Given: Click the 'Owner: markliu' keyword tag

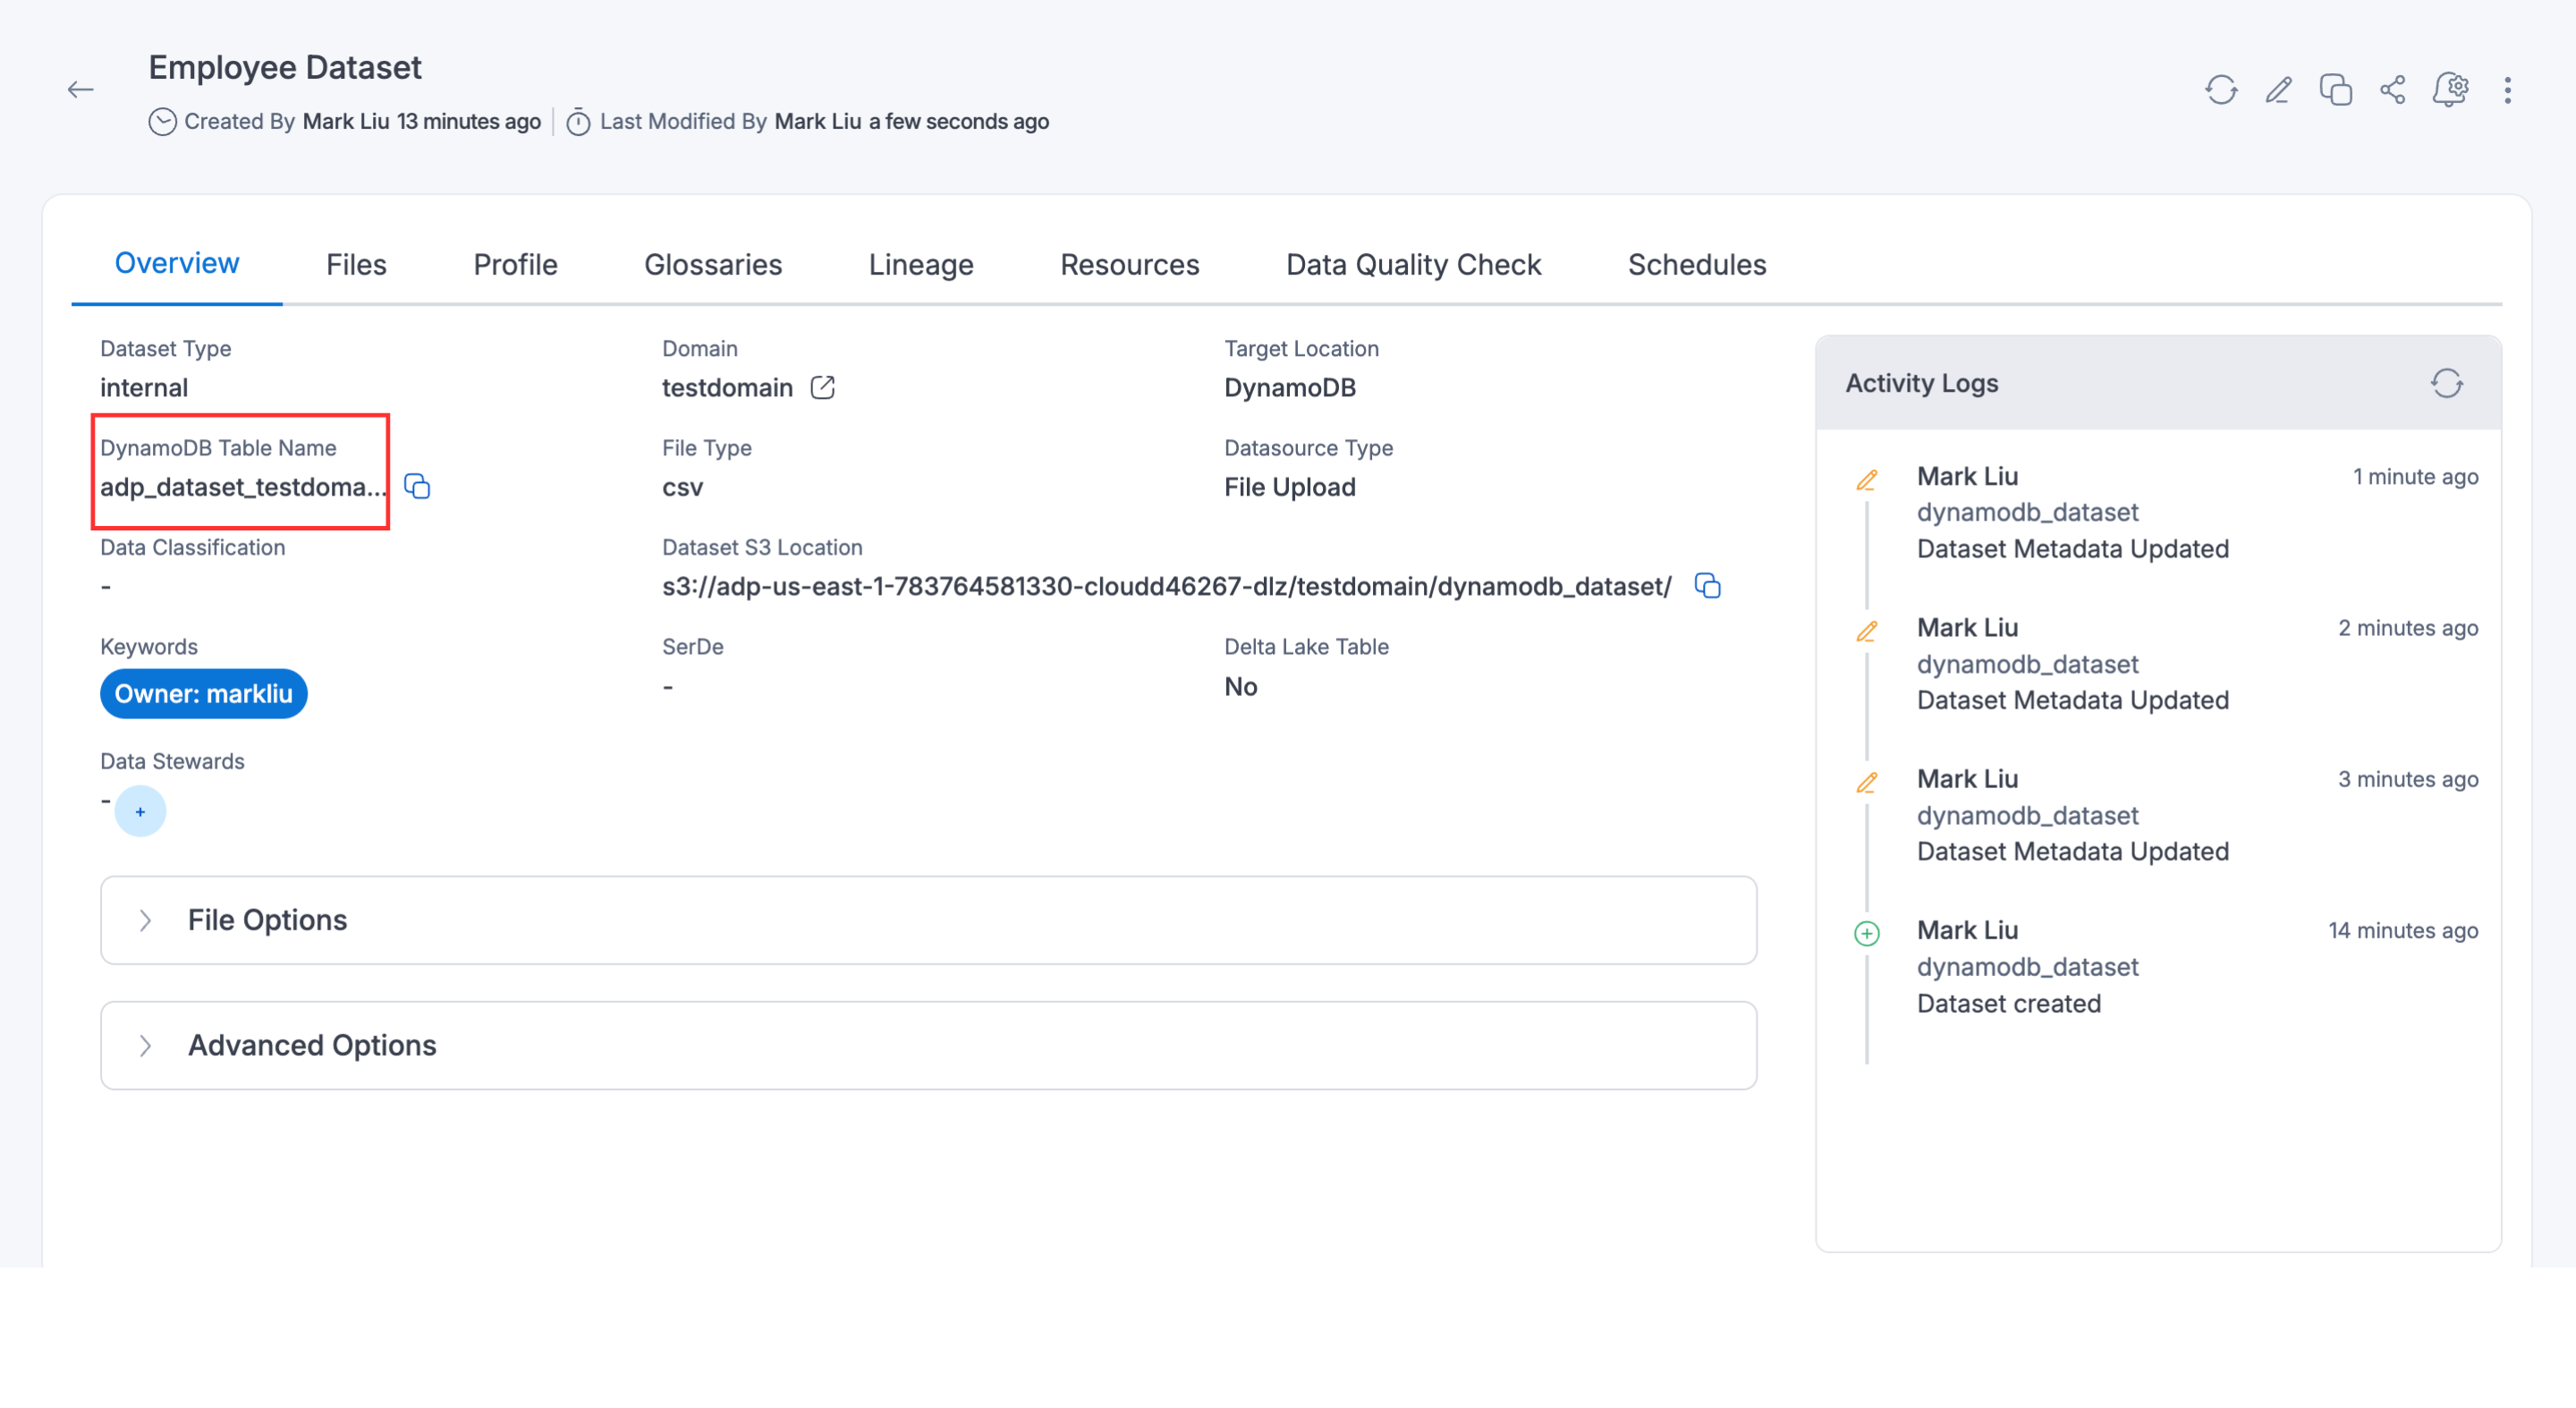Looking at the screenshot, I should [x=203, y=693].
